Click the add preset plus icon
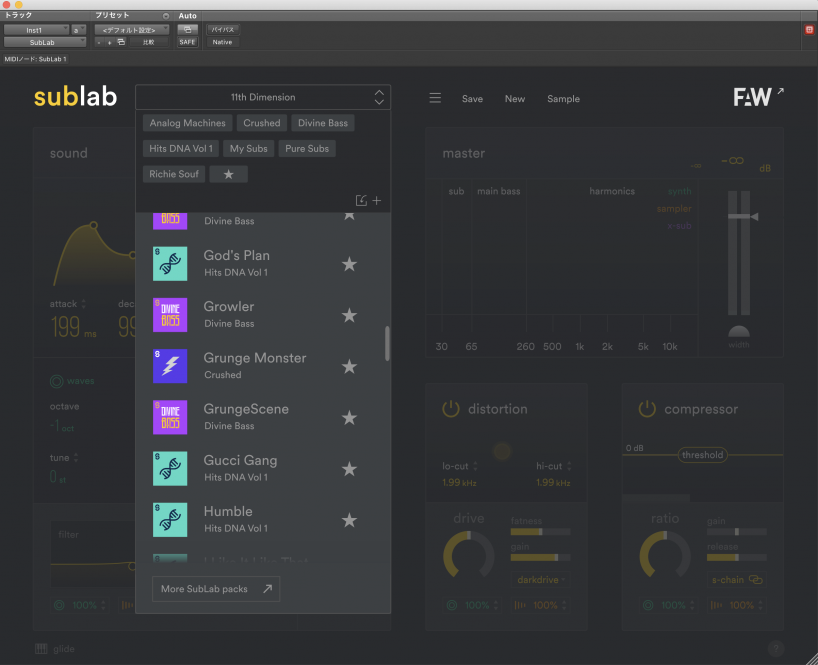The height and width of the screenshot is (665, 818). pos(377,201)
